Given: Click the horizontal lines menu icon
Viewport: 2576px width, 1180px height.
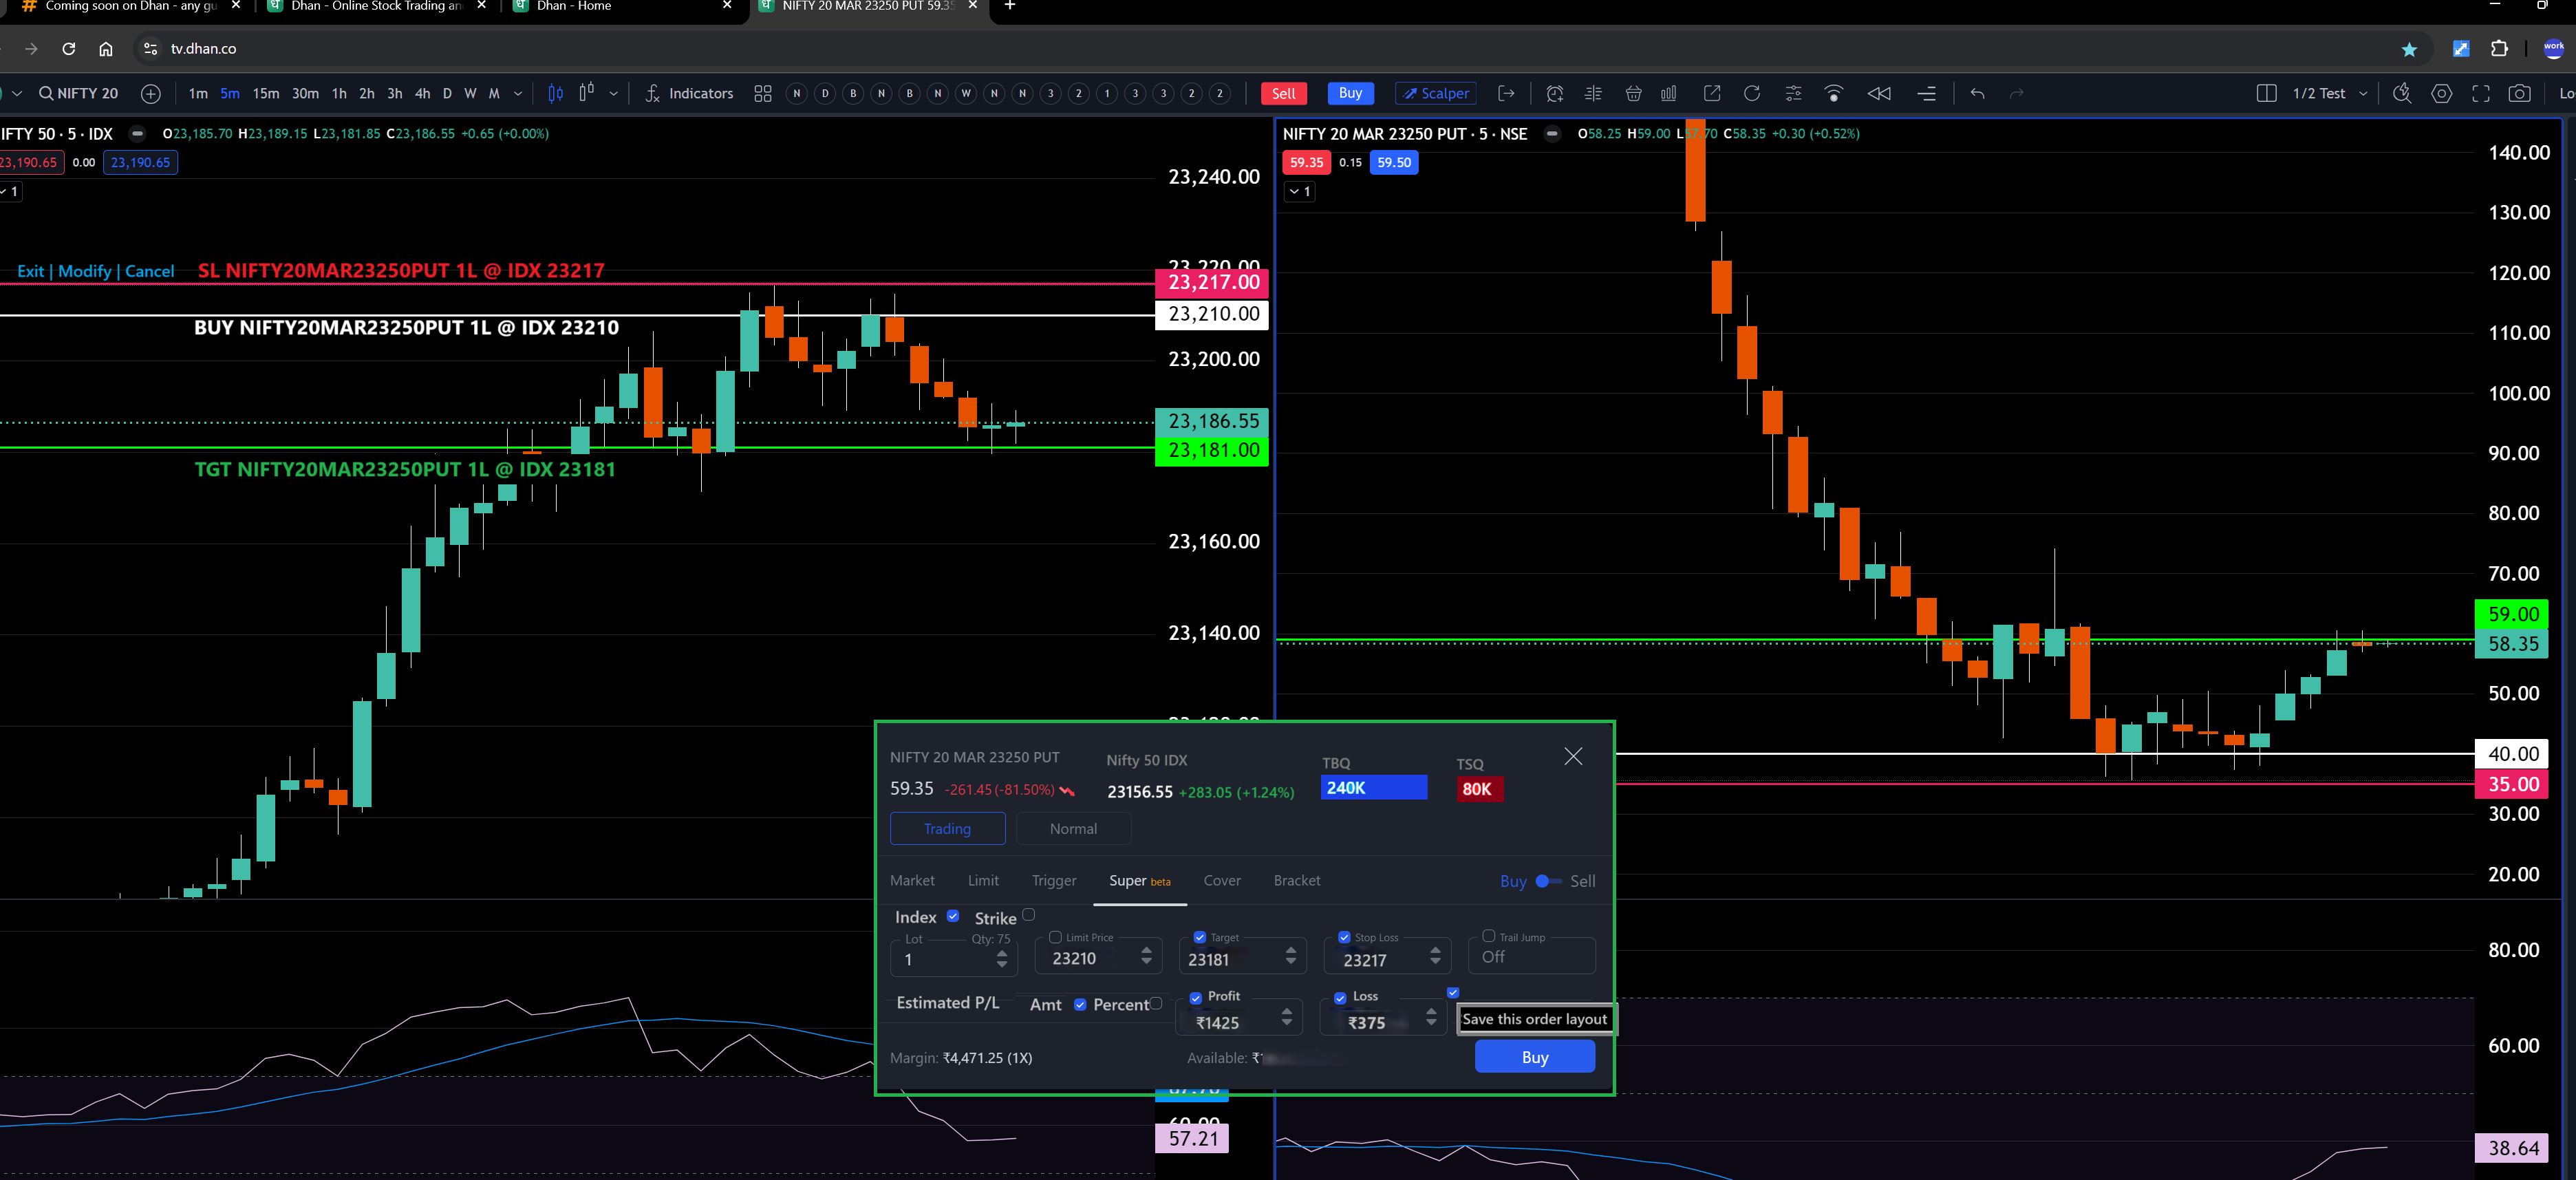Looking at the screenshot, I should [x=1926, y=93].
